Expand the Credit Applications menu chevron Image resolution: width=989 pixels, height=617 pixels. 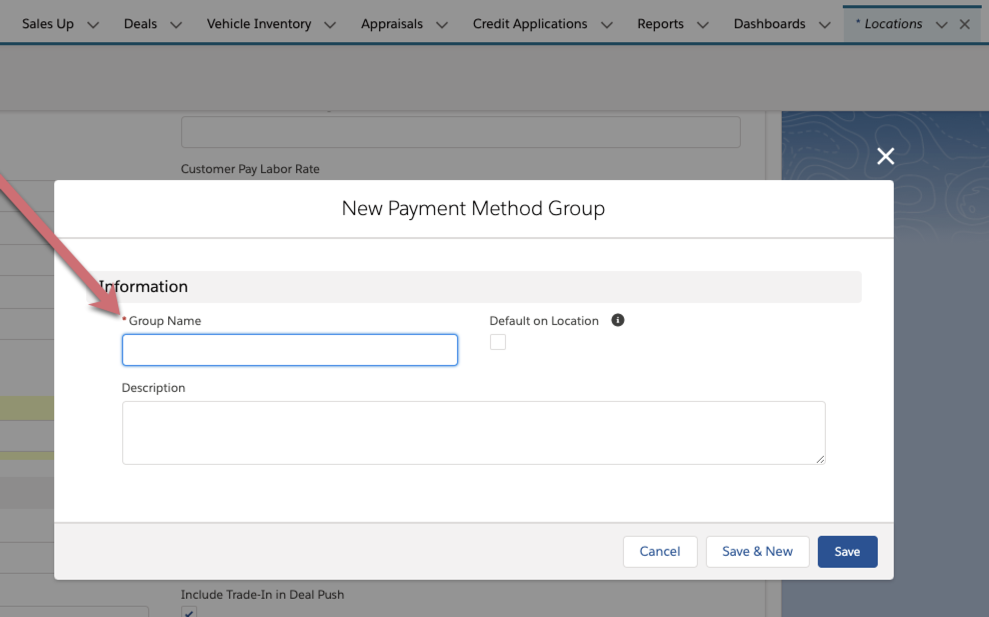[607, 25]
